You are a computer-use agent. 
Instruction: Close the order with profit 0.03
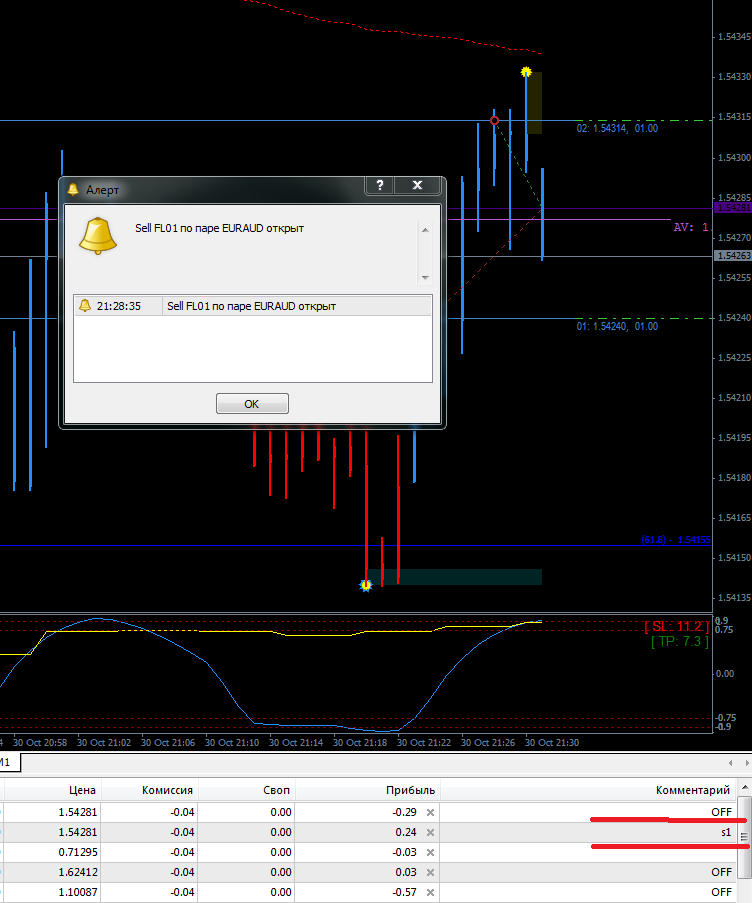click(x=430, y=872)
